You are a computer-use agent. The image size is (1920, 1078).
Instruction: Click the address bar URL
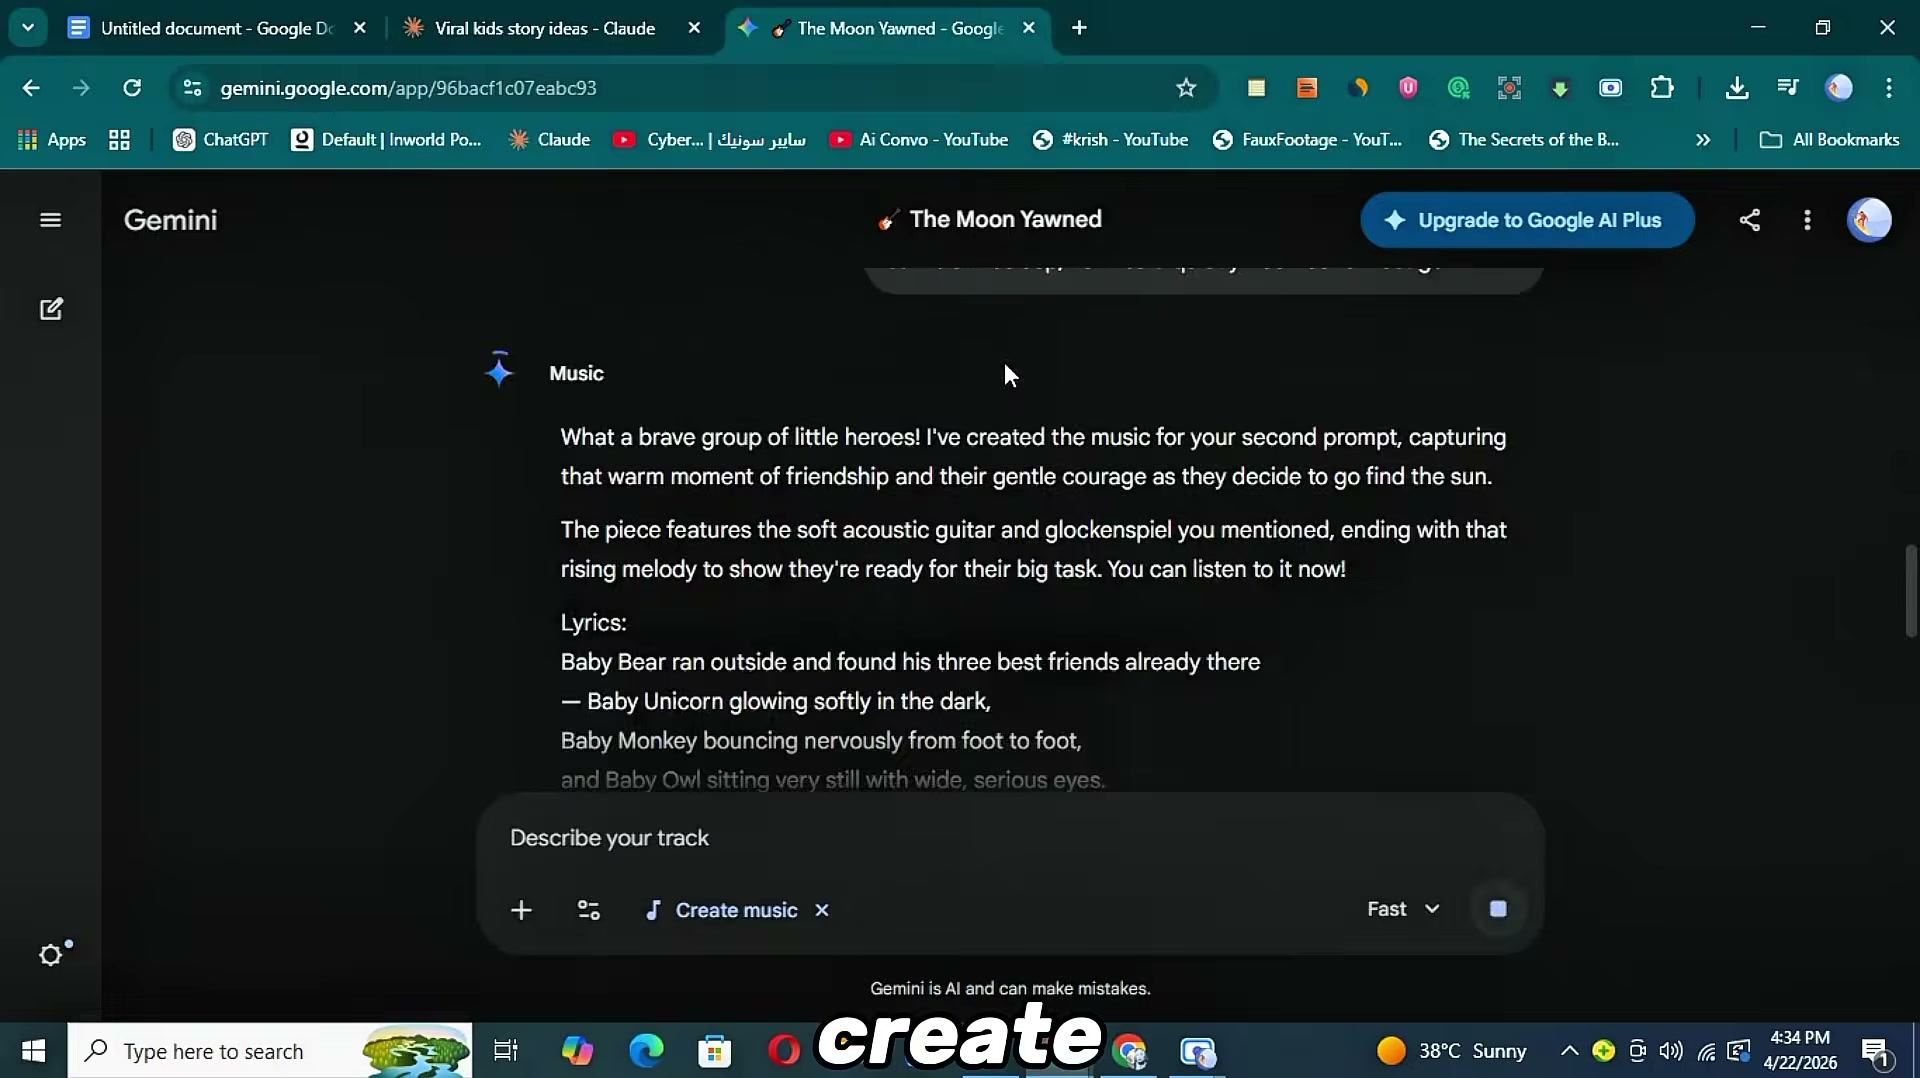[409, 88]
